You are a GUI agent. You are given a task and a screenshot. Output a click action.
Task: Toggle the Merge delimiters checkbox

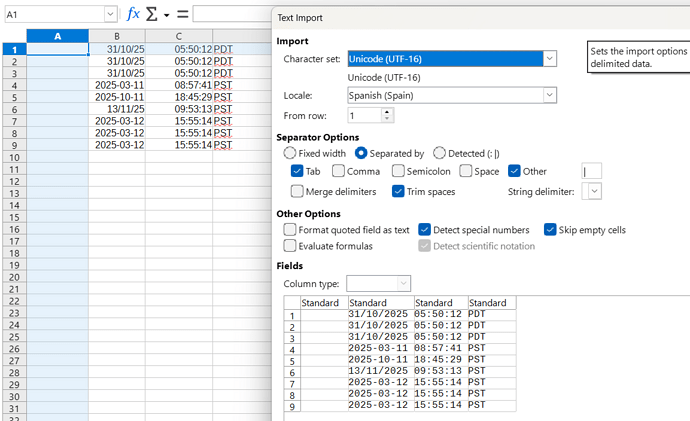click(298, 191)
